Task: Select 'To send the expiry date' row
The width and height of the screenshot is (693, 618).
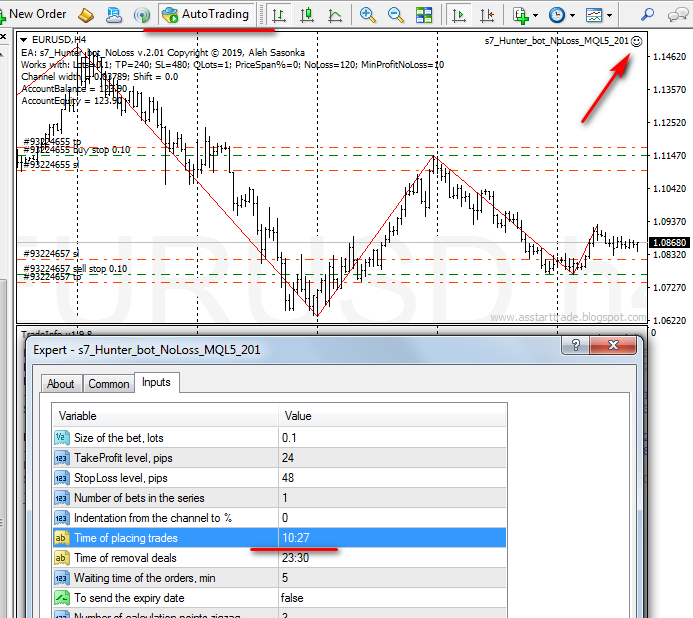Action: tap(279, 598)
